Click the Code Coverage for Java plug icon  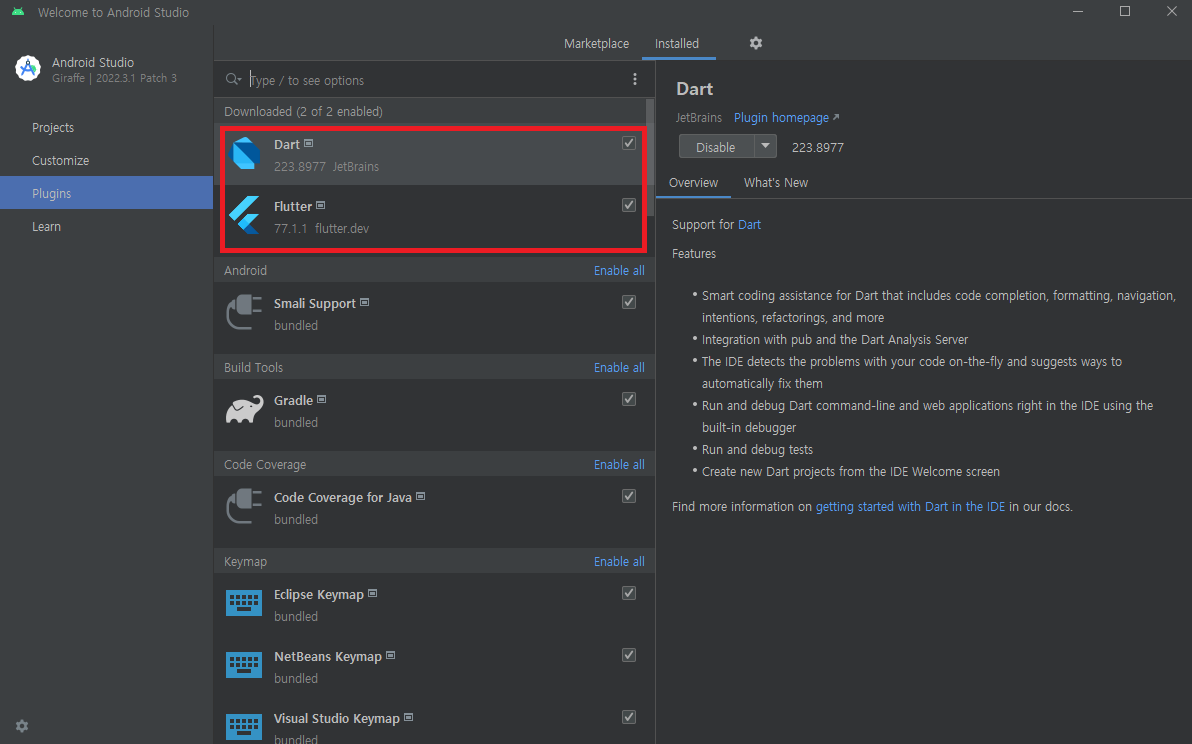pos(244,507)
